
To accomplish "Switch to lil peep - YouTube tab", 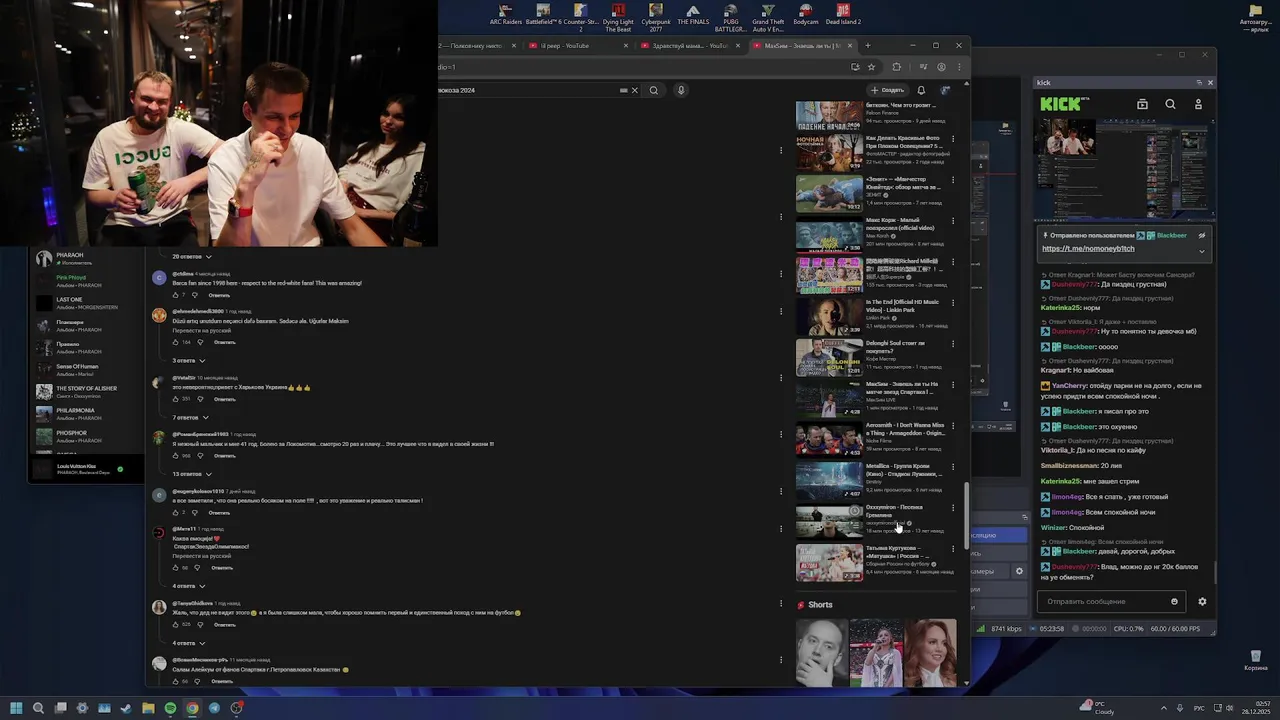I will (x=571, y=45).
